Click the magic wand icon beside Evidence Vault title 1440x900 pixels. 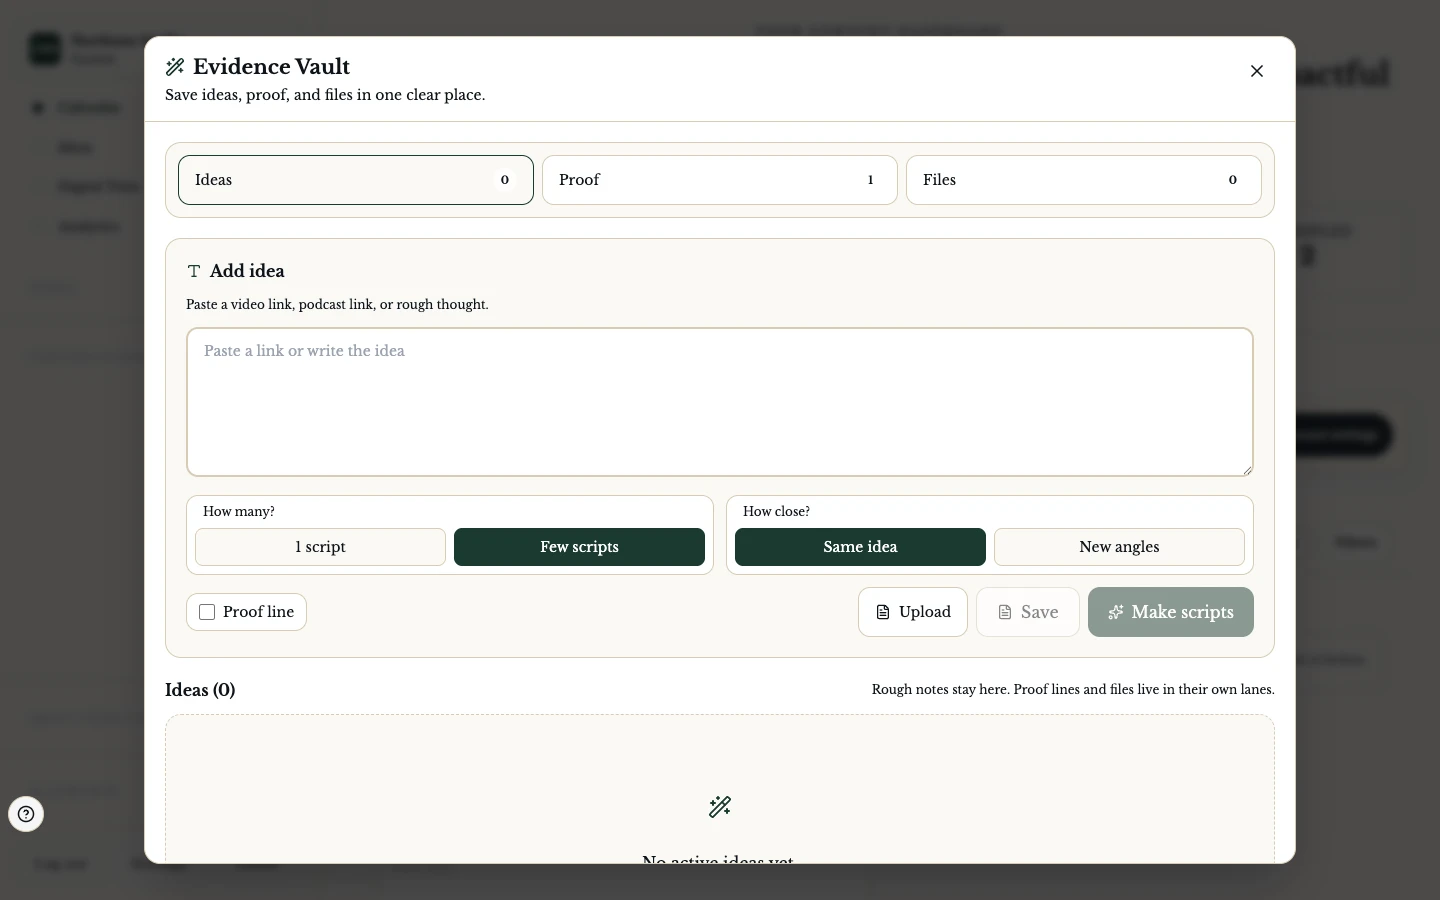[x=175, y=67]
